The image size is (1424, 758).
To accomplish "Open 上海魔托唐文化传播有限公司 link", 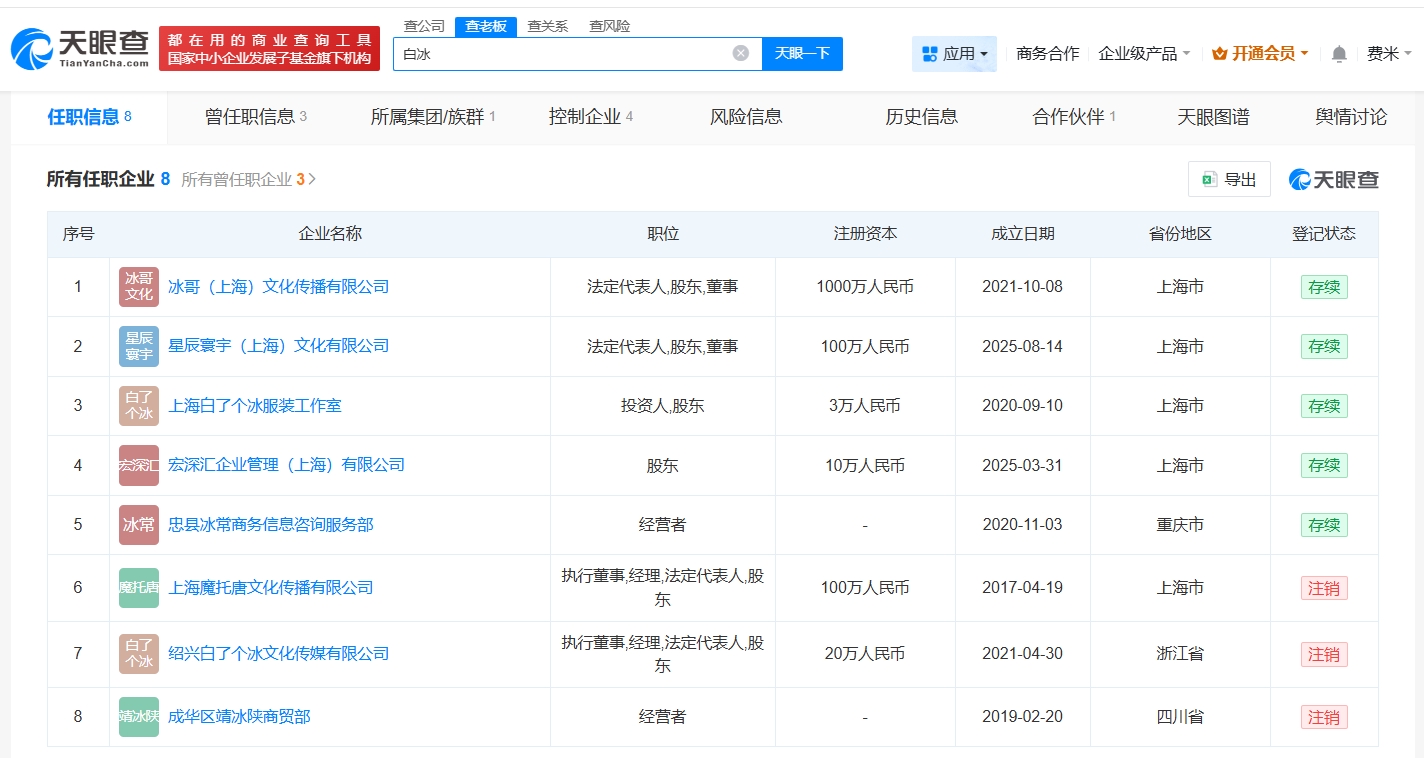I will click(x=270, y=588).
